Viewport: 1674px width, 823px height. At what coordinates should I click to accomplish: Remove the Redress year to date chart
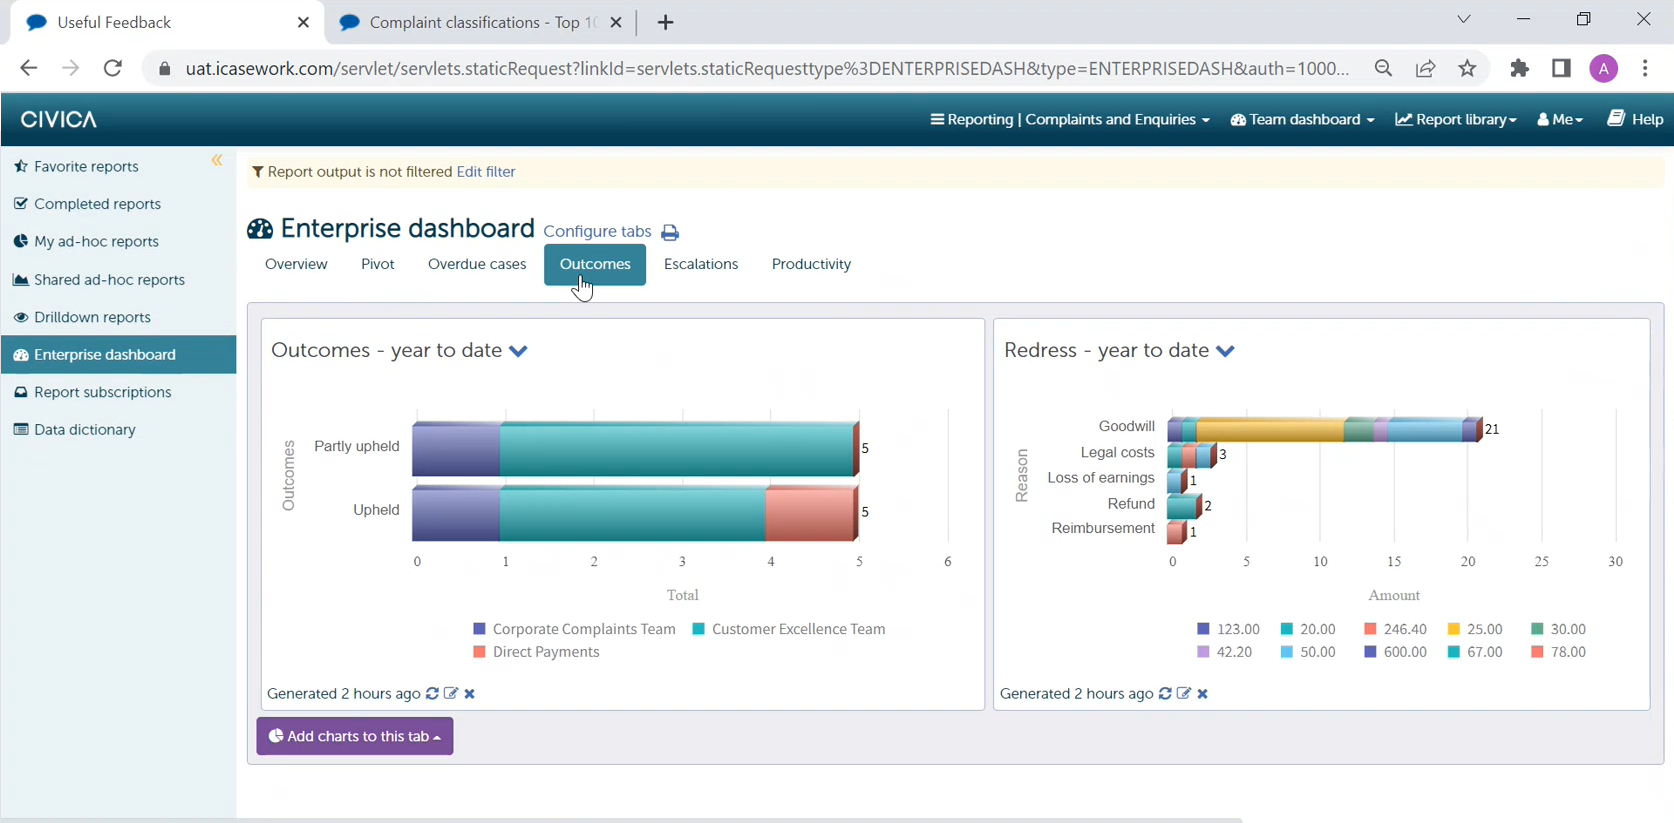[1203, 693]
